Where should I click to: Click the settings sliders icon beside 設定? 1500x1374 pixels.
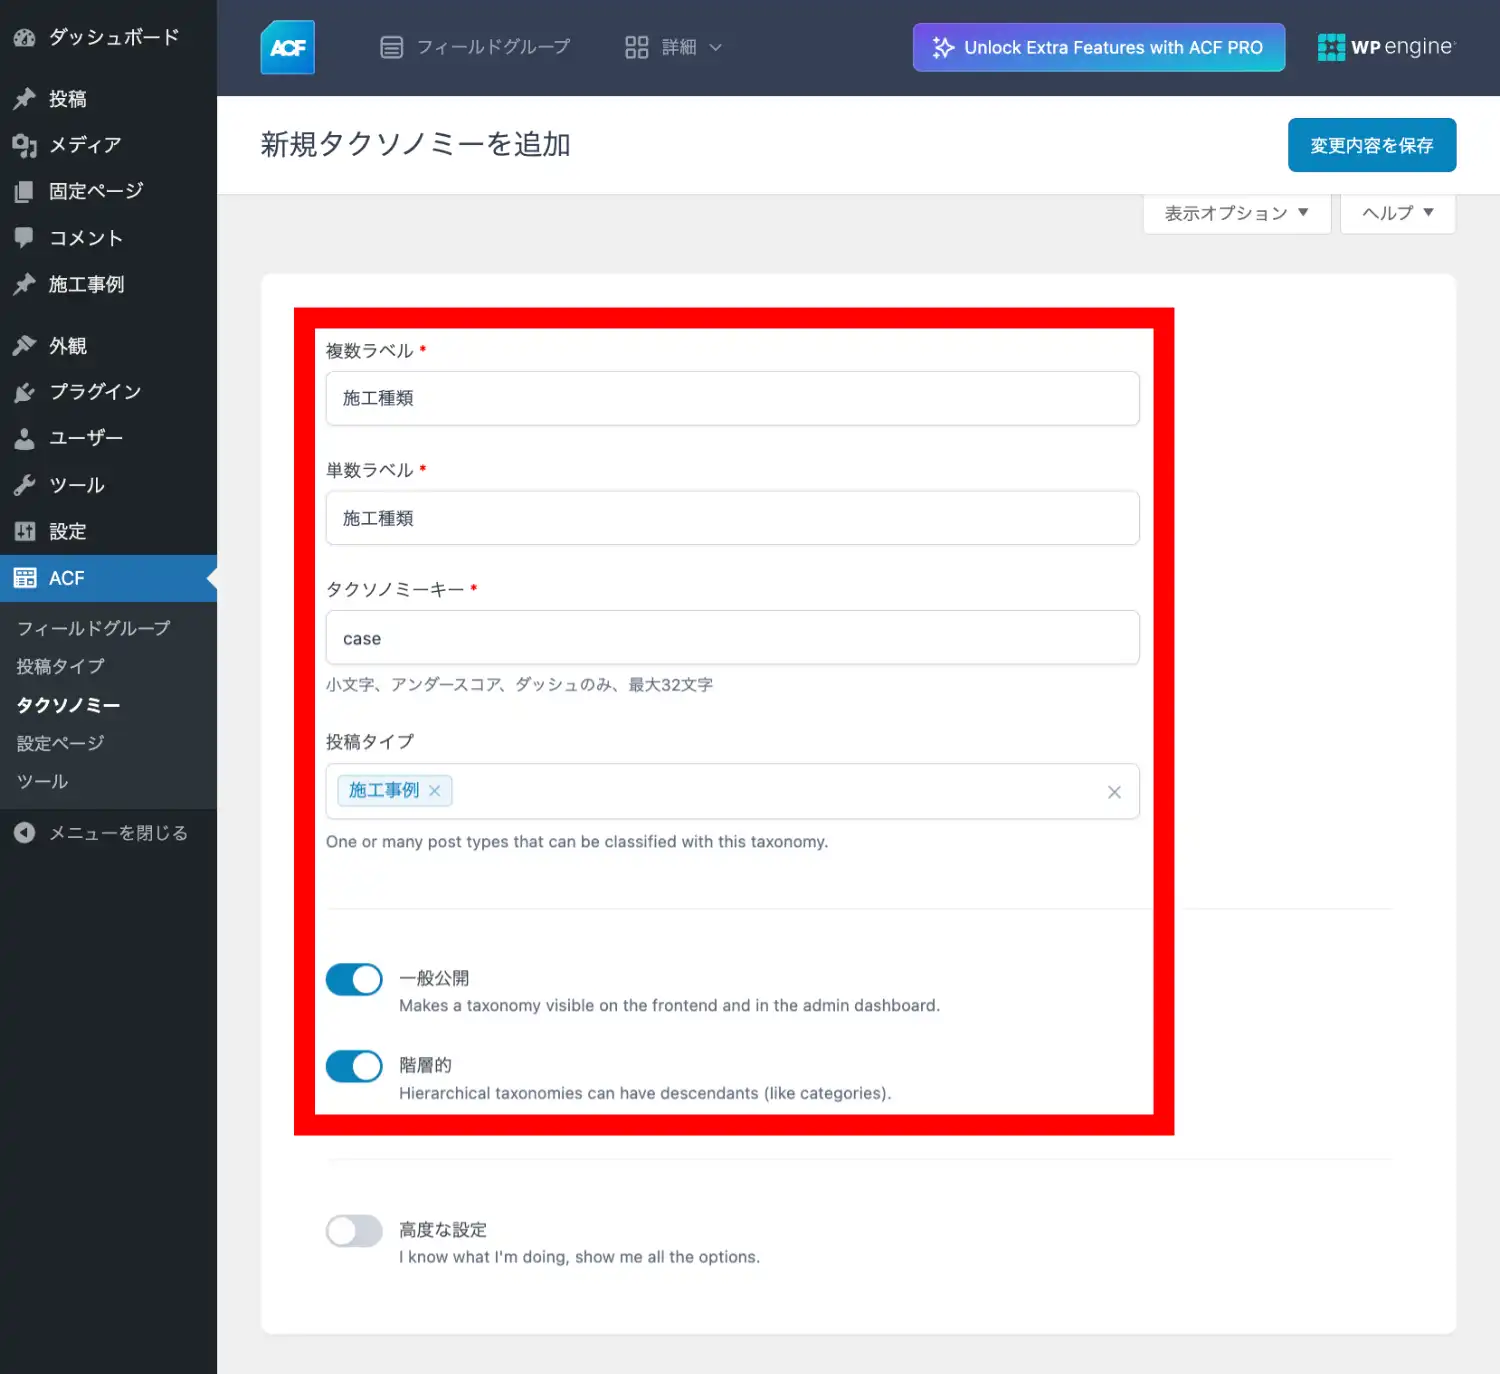25,531
